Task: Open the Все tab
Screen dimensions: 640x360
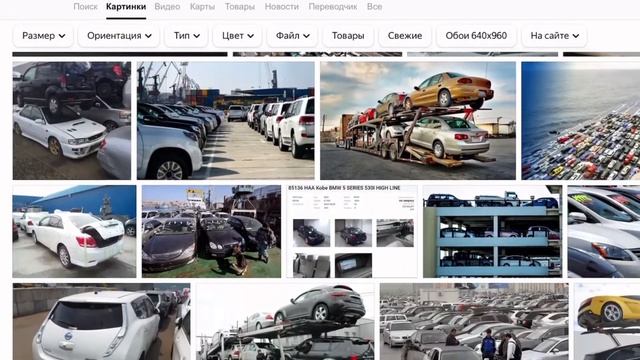Action: click(374, 7)
